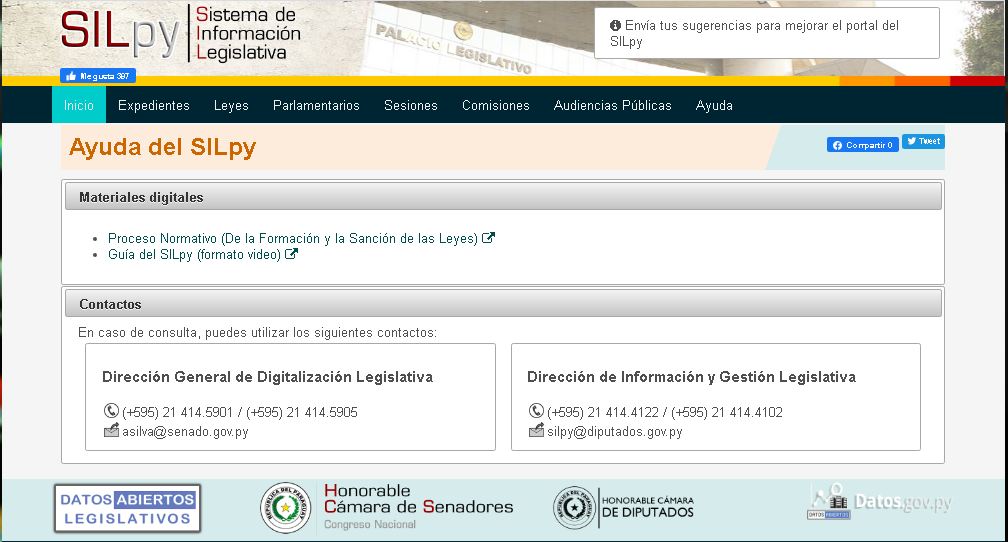
Task: Click the Twitter Tweet button
Action: coord(923,141)
